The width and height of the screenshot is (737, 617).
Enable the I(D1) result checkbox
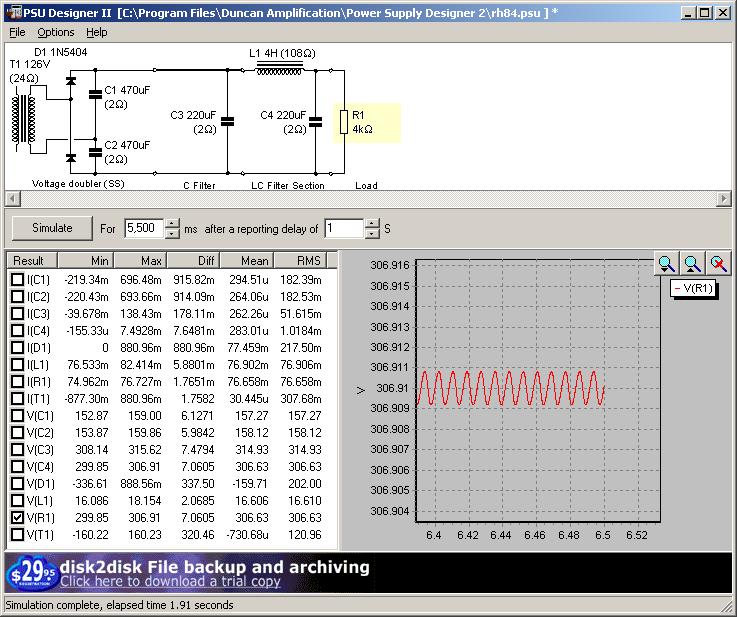pyautogui.click(x=17, y=348)
